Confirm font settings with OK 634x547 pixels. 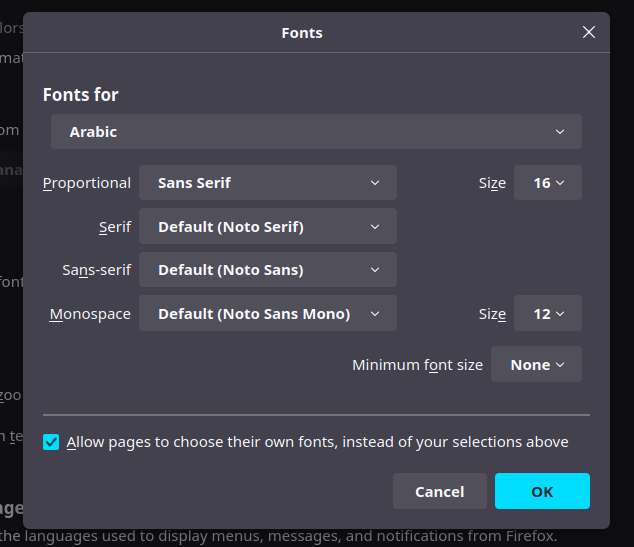click(x=542, y=491)
